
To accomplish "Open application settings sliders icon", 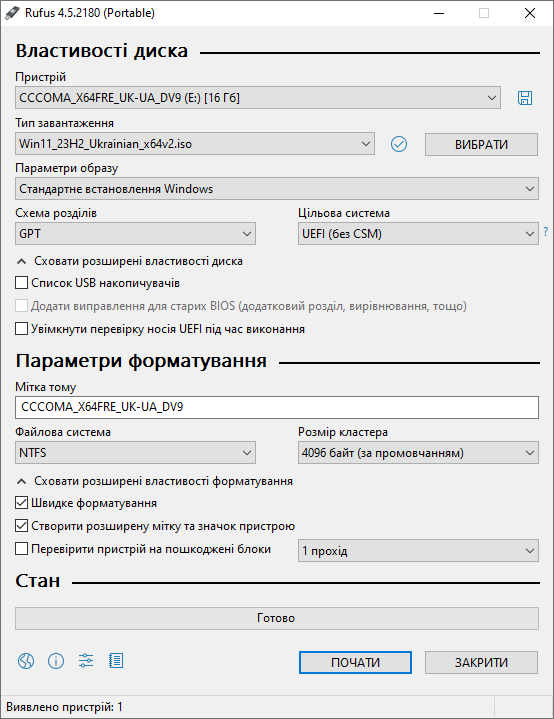I will 86,661.
